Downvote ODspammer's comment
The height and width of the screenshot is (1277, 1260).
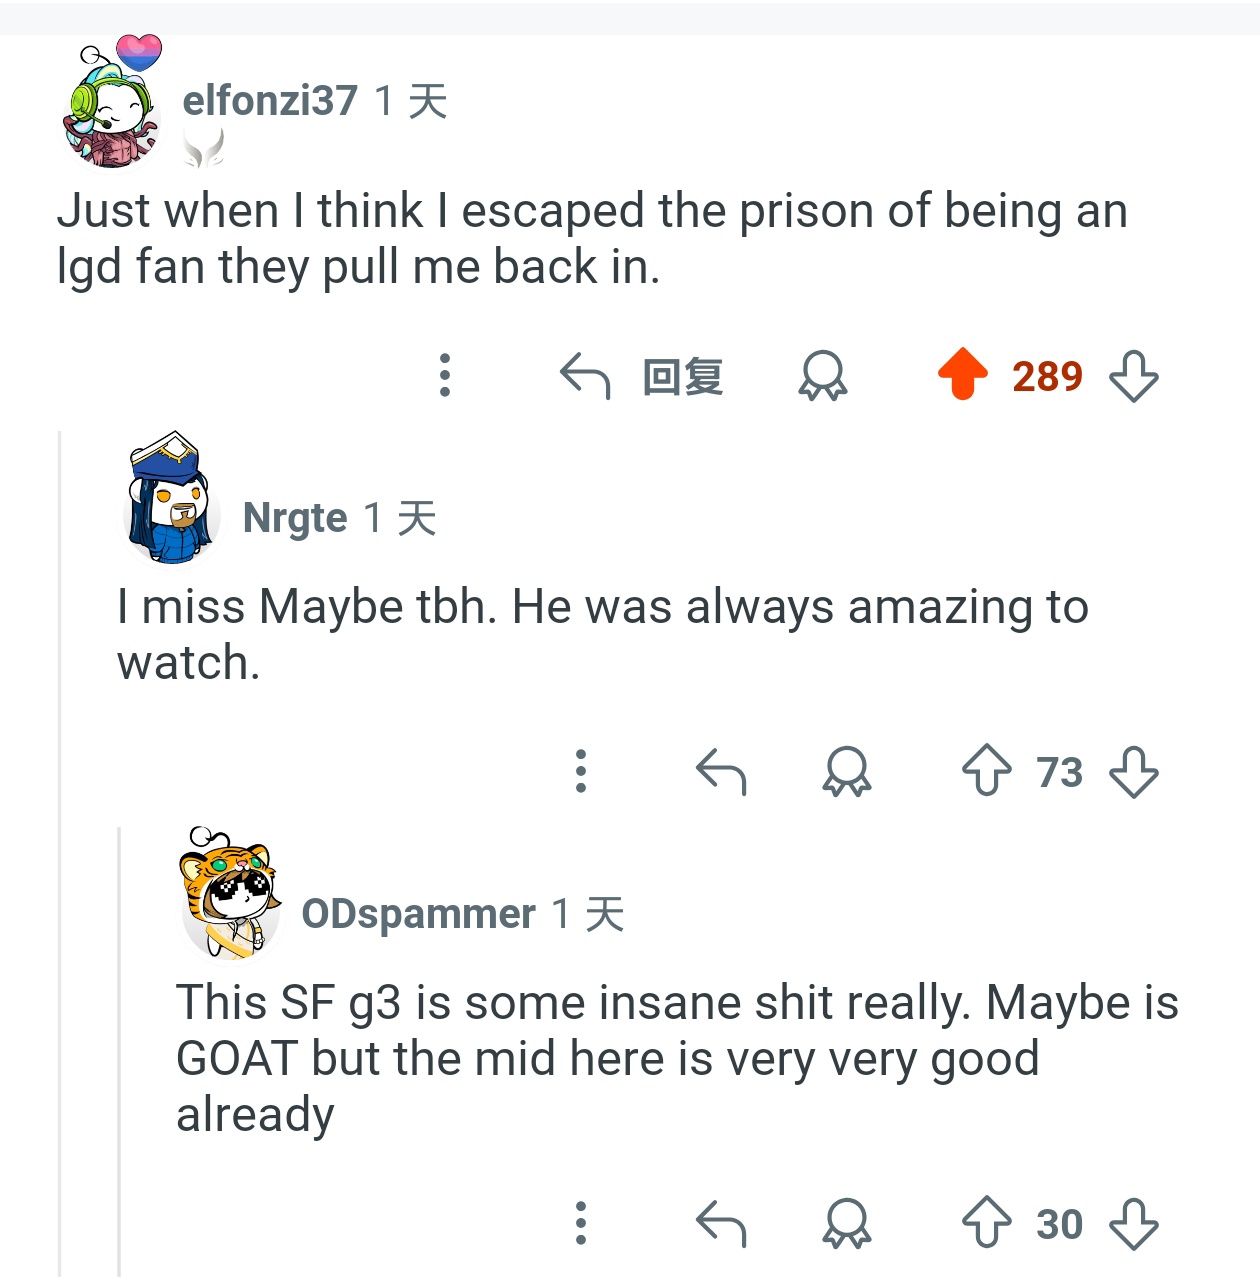1134,1223
